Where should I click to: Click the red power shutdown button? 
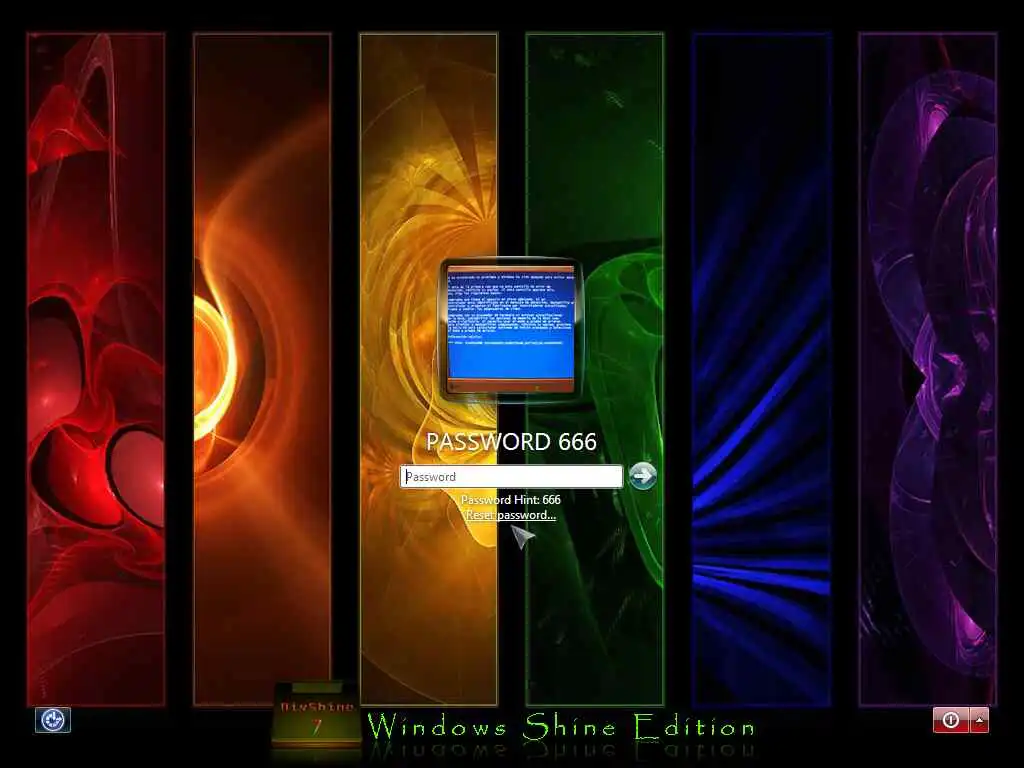tap(951, 720)
